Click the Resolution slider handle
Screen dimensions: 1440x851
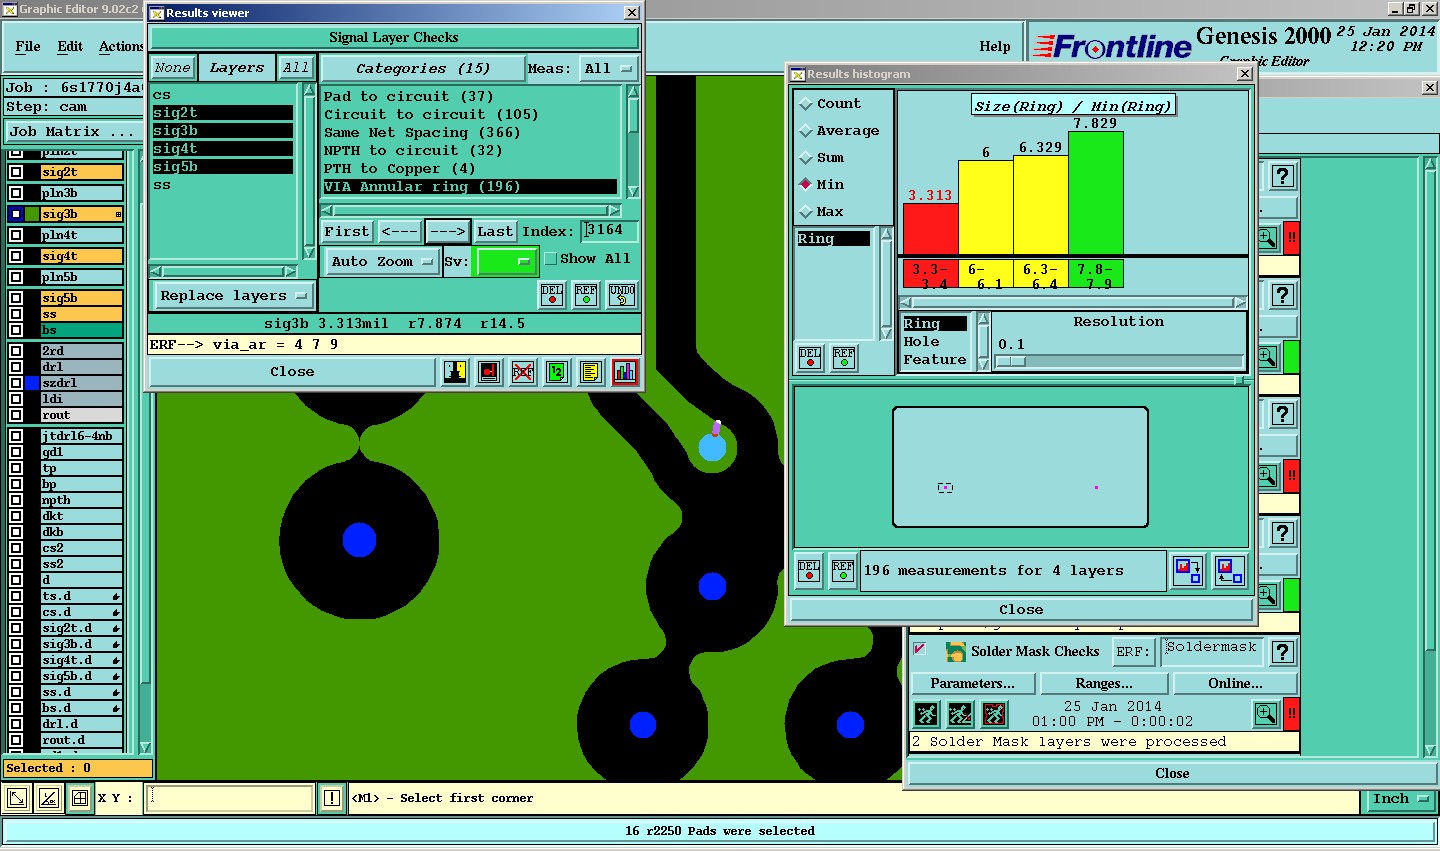(x=1011, y=361)
